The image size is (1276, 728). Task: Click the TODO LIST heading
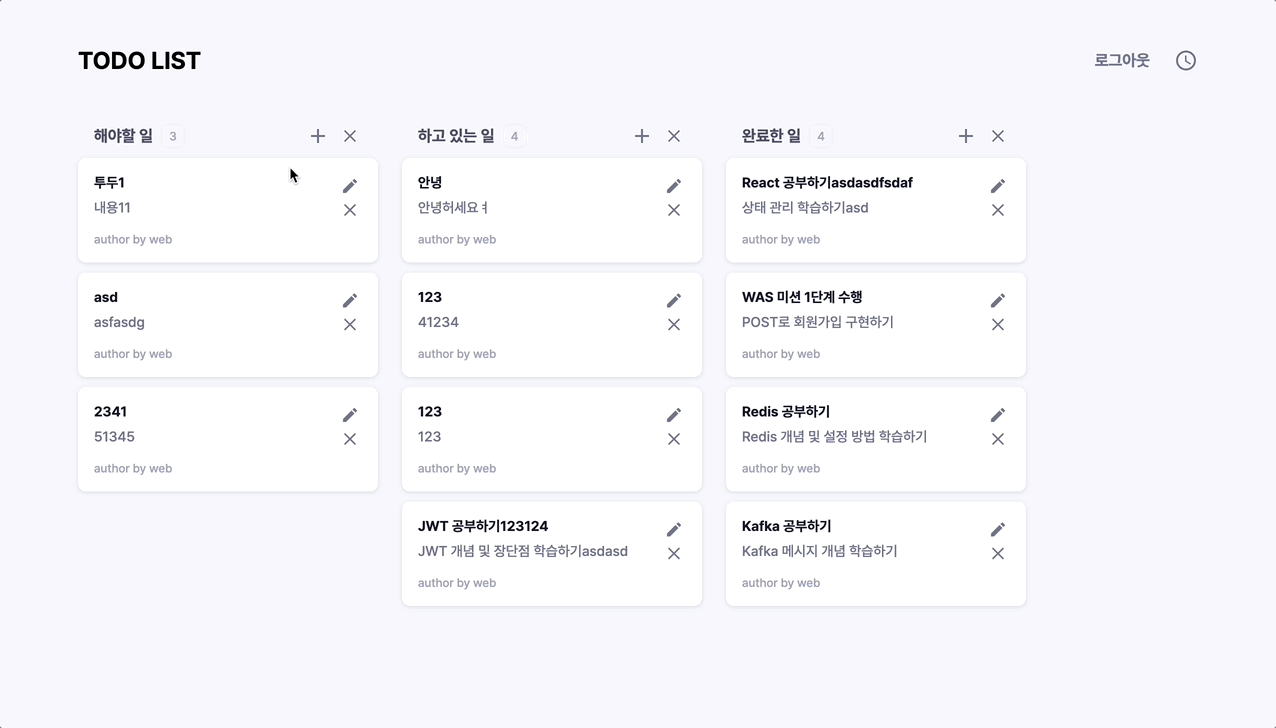pos(139,60)
